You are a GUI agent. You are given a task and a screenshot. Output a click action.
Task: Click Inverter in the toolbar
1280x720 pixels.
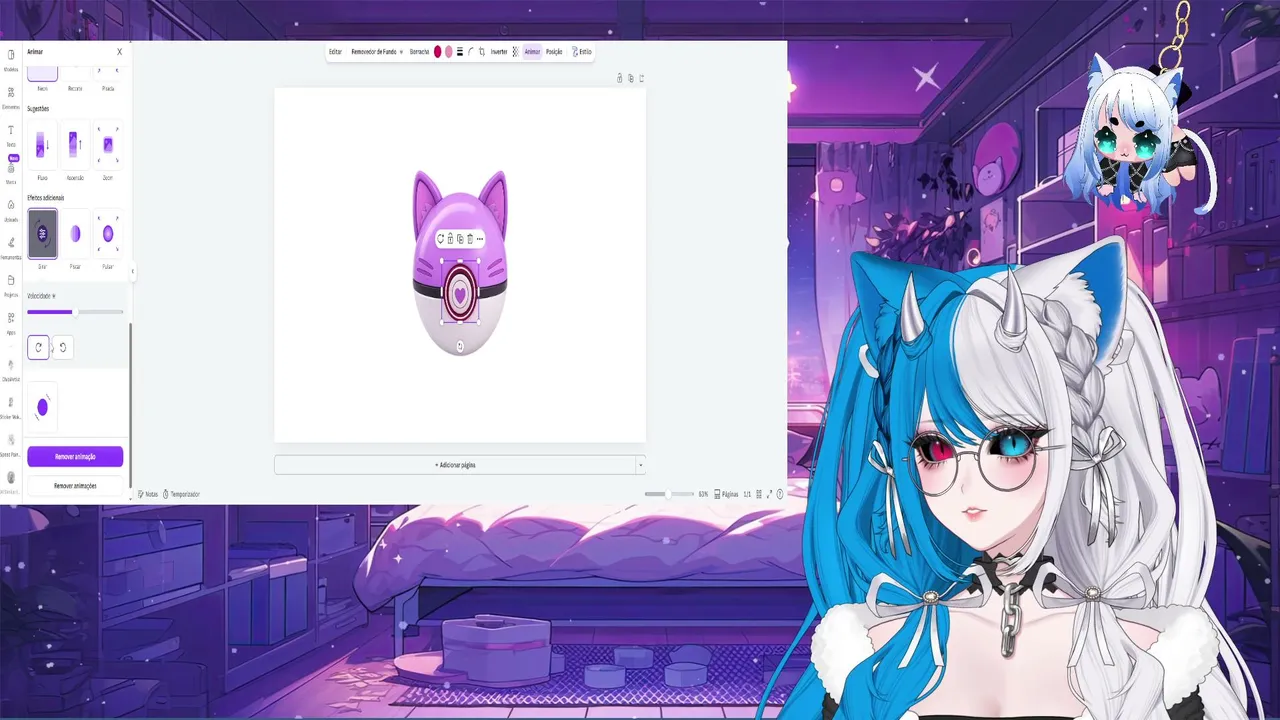point(499,52)
